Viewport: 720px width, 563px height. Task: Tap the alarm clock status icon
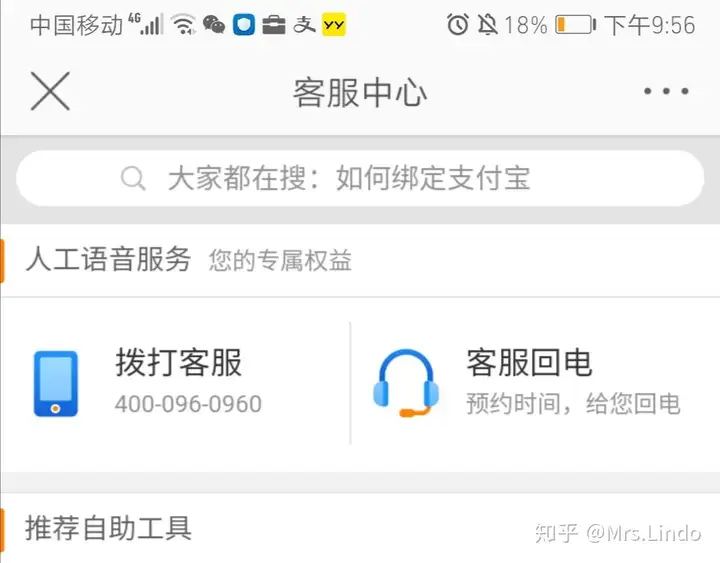(x=458, y=24)
